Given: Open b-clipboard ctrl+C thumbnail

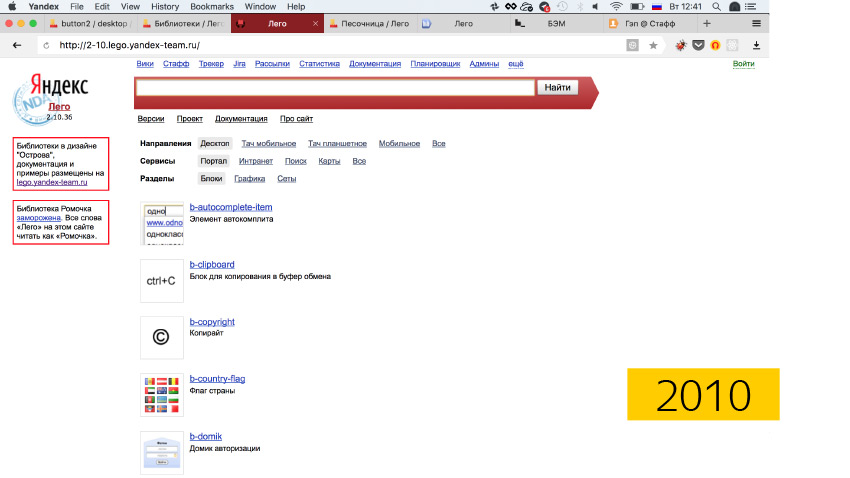Looking at the screenshot, I should click(x=162, y=281).
